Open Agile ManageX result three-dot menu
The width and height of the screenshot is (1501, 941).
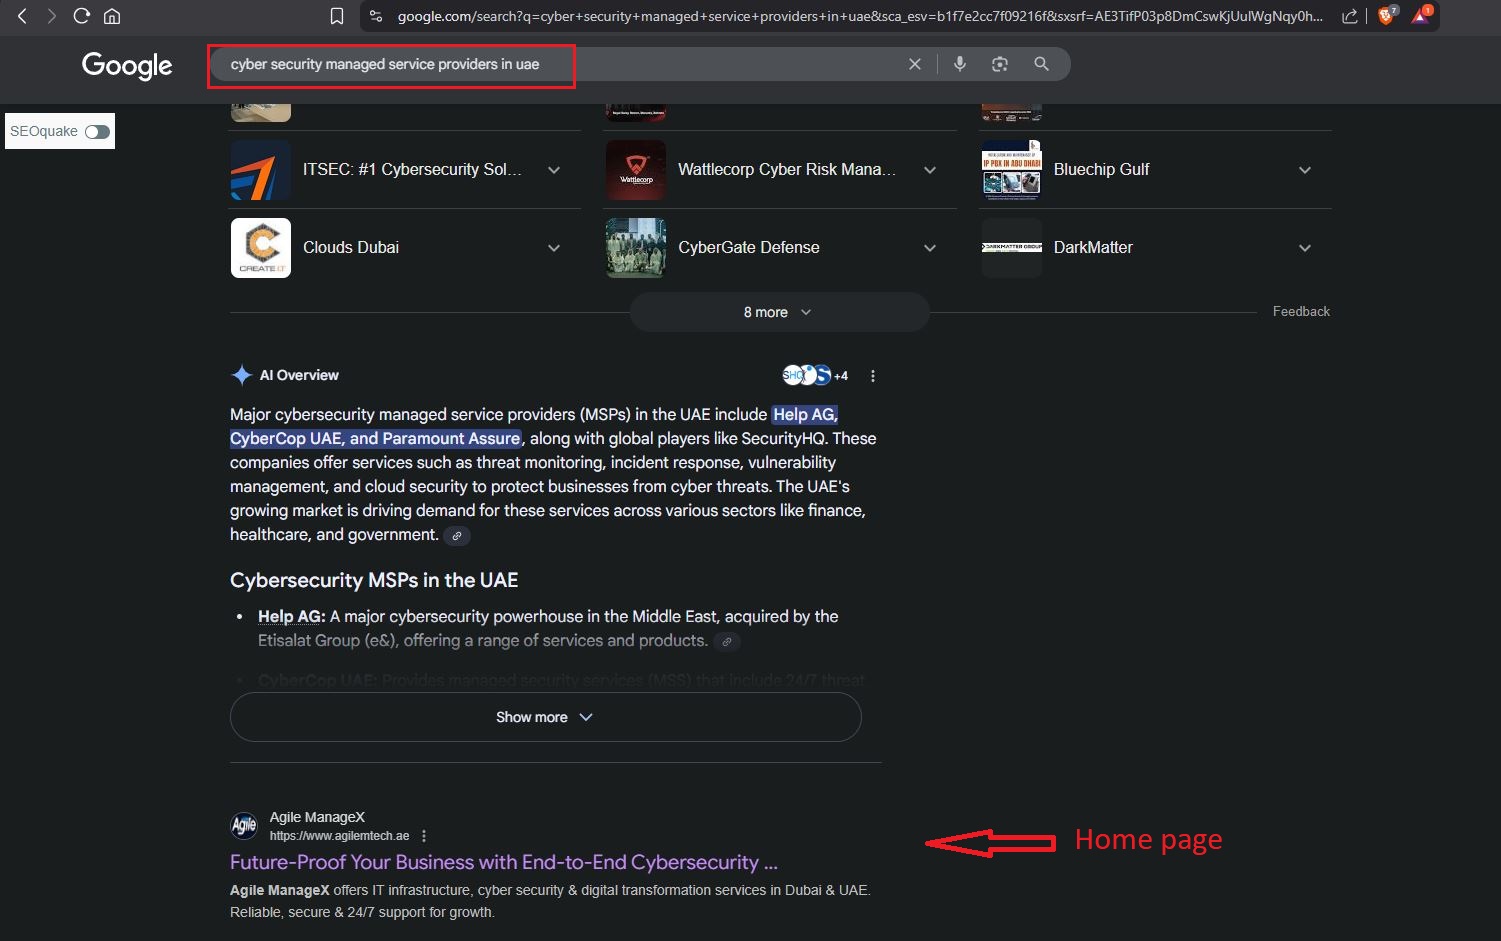click(x=424, y=836)
